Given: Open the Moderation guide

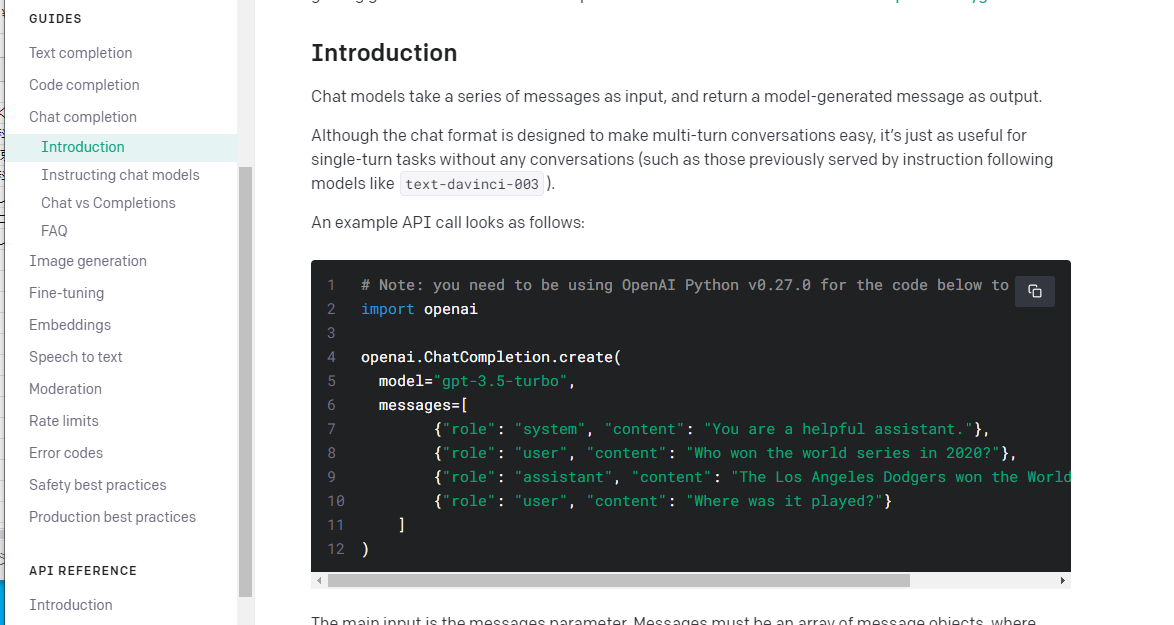Looking at the screenshot, I should pyautogui.click(x=65, y=389).
